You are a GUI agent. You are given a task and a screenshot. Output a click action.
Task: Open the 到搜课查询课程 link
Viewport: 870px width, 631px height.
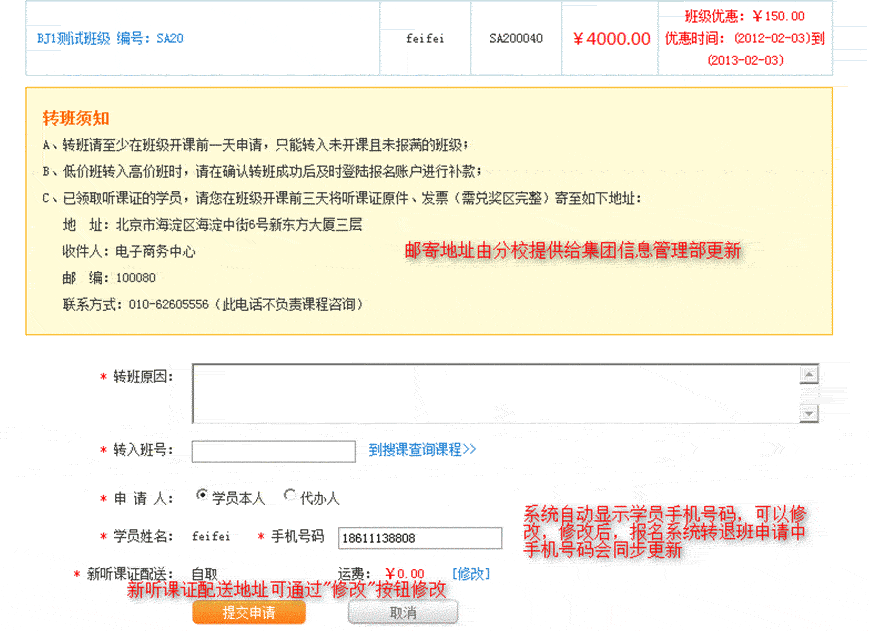(422, 450)
